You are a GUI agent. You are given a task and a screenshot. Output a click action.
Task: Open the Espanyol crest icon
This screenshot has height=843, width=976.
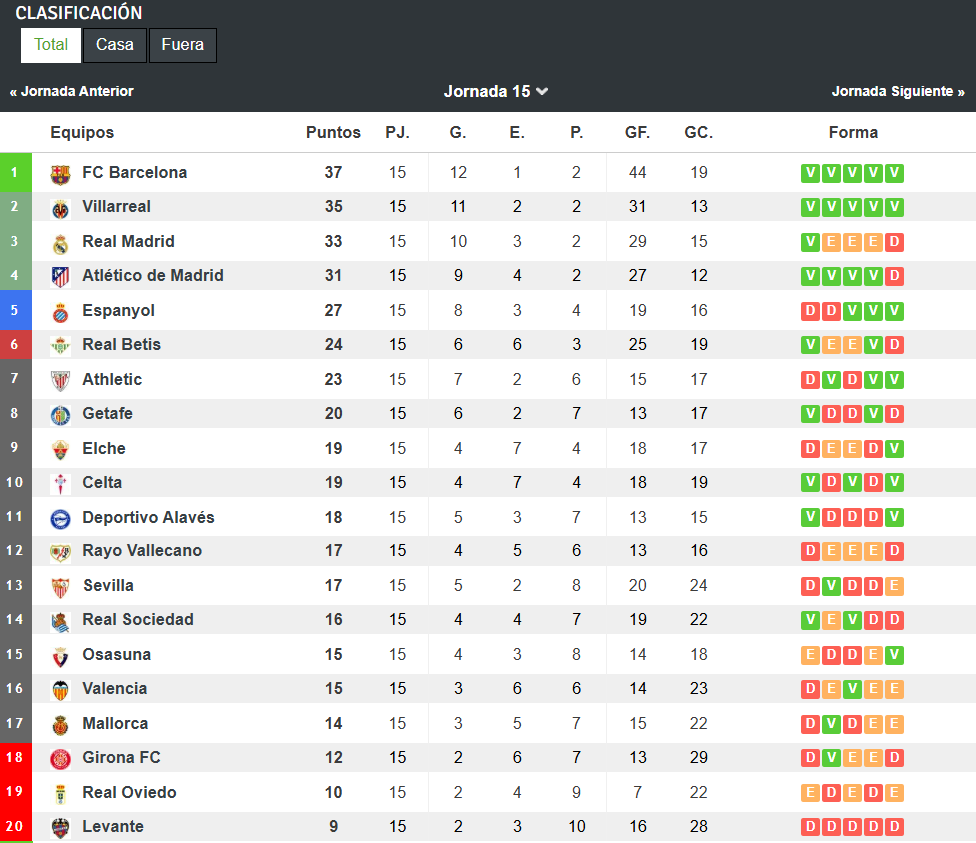[x=60, y=313]
